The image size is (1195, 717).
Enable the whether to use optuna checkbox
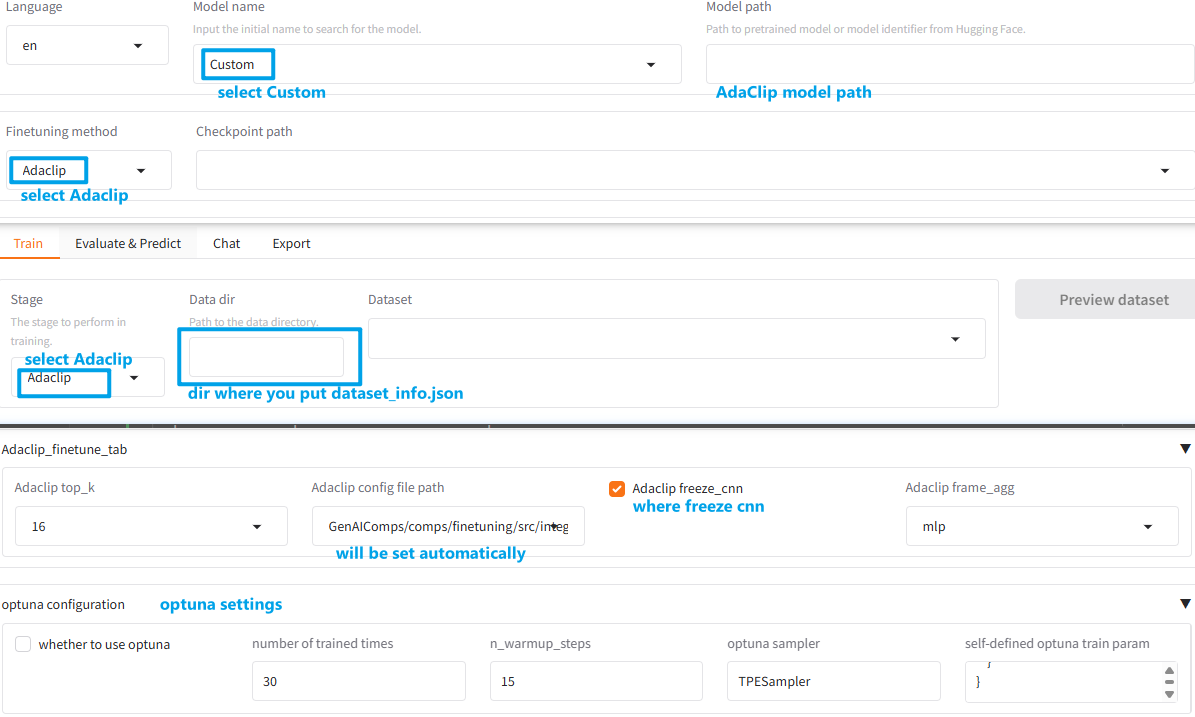(23, 645)
